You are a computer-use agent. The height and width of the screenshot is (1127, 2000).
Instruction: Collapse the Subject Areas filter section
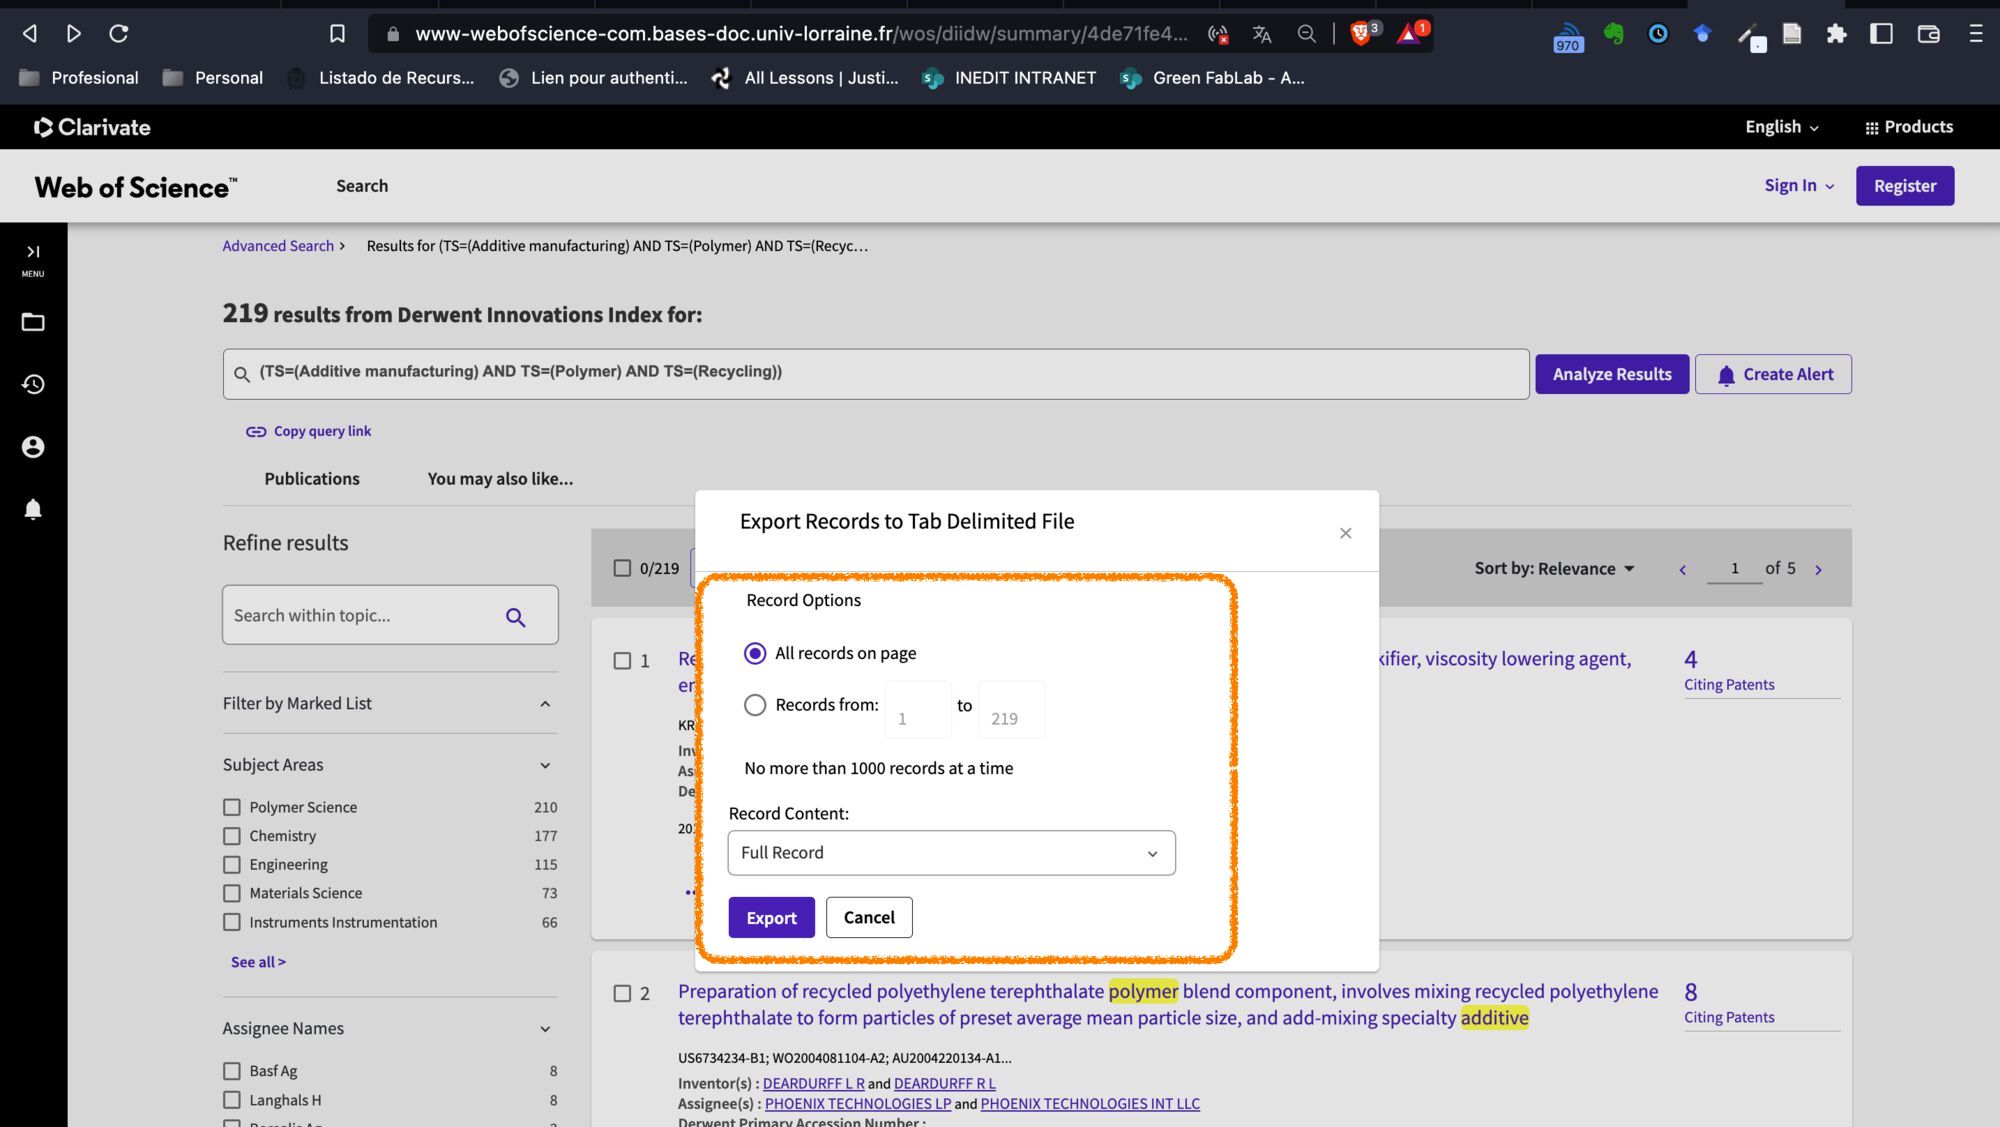[x=545, y=765]
